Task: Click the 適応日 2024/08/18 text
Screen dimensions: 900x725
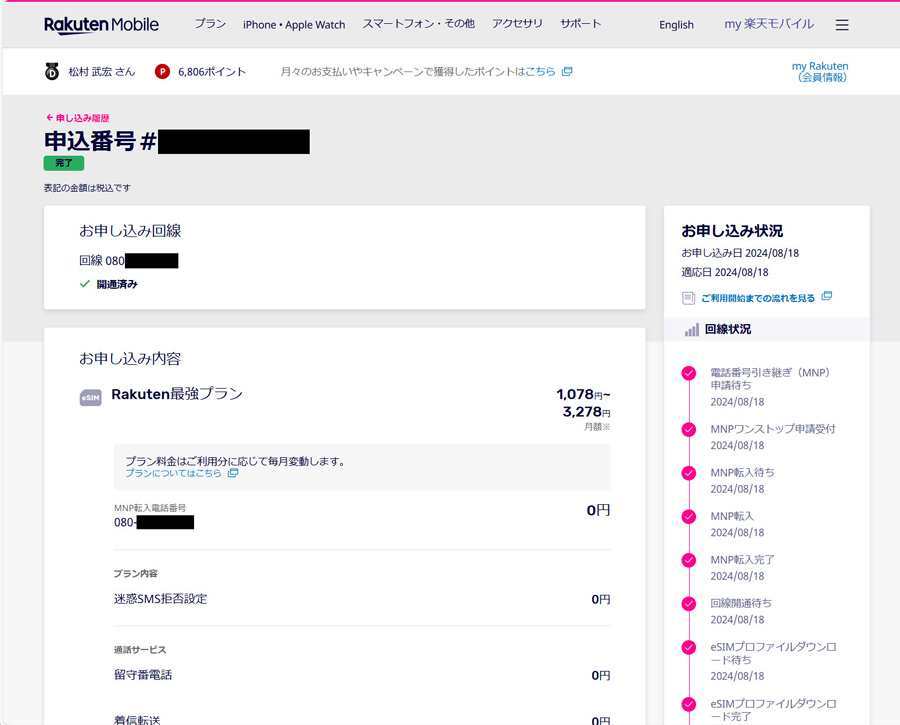Action: pyautogui.click(x=725, y=272)
